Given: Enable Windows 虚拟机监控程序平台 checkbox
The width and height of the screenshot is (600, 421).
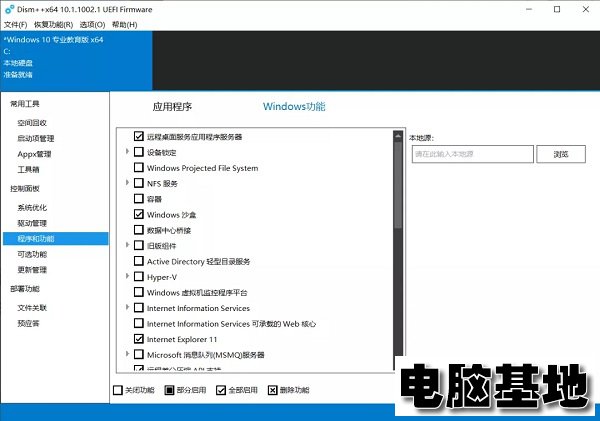Looking at the screenshot, I should pos(139,292).
